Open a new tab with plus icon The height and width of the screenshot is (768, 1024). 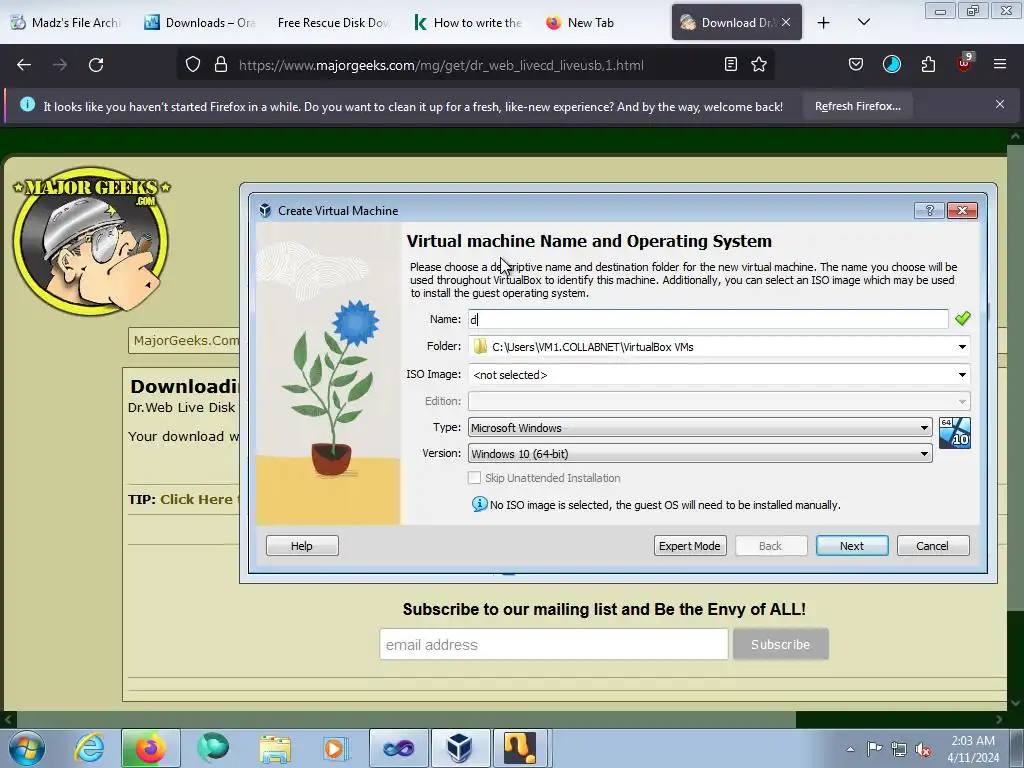(824, 23)
